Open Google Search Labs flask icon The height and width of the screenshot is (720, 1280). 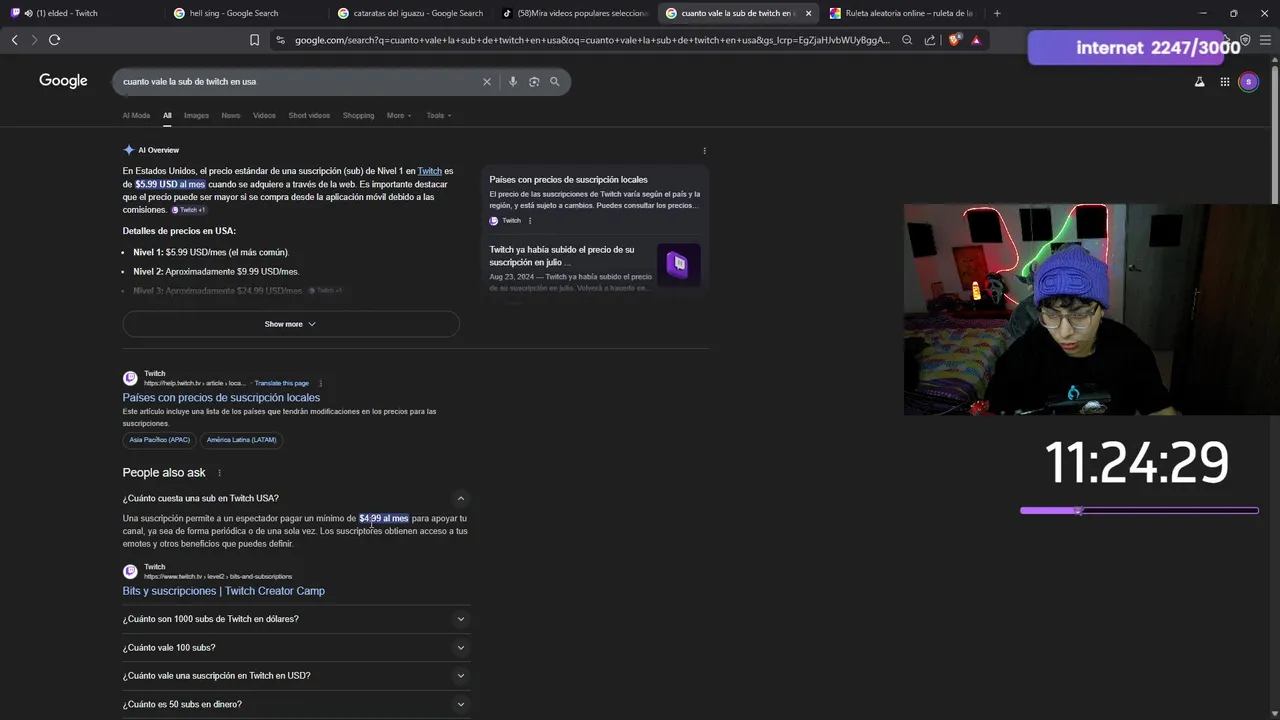point(1200,82)
